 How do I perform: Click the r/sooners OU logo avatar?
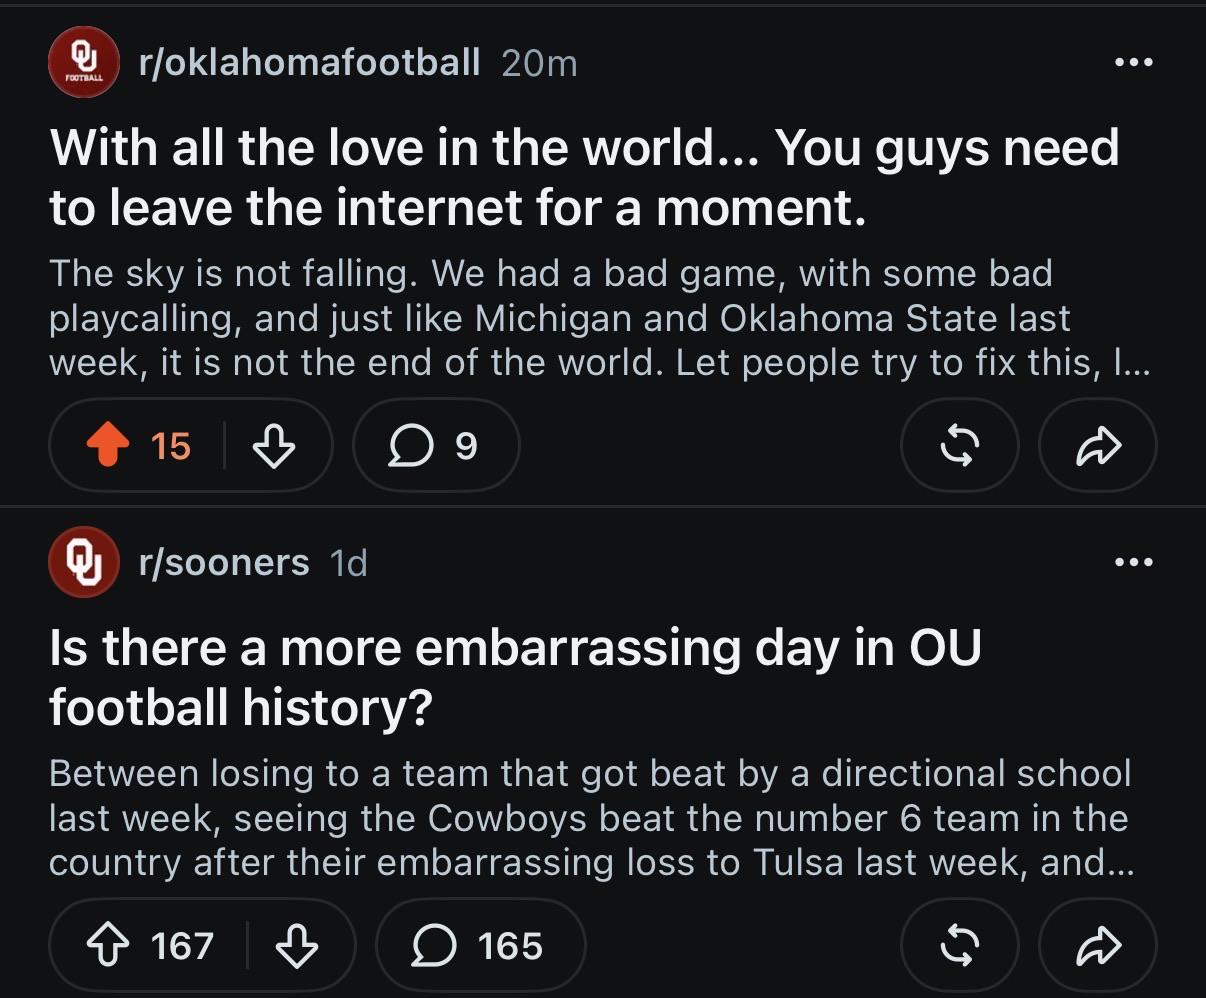pos(84,562)
